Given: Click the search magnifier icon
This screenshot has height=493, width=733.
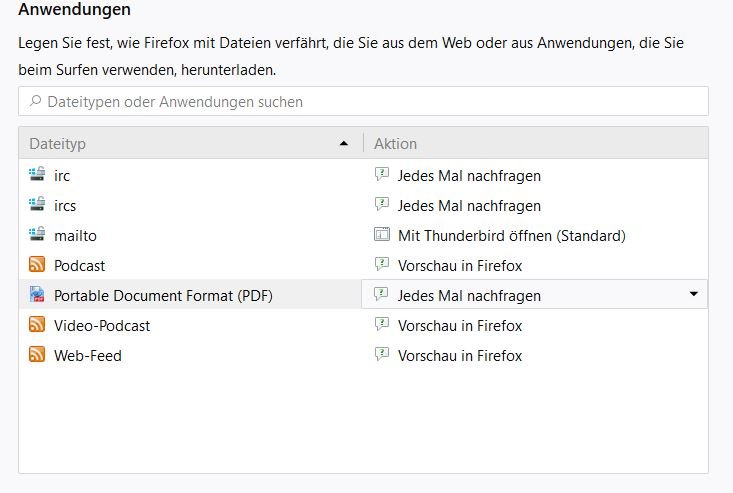Looking at the screenshot, I should (x=35, y=101).
